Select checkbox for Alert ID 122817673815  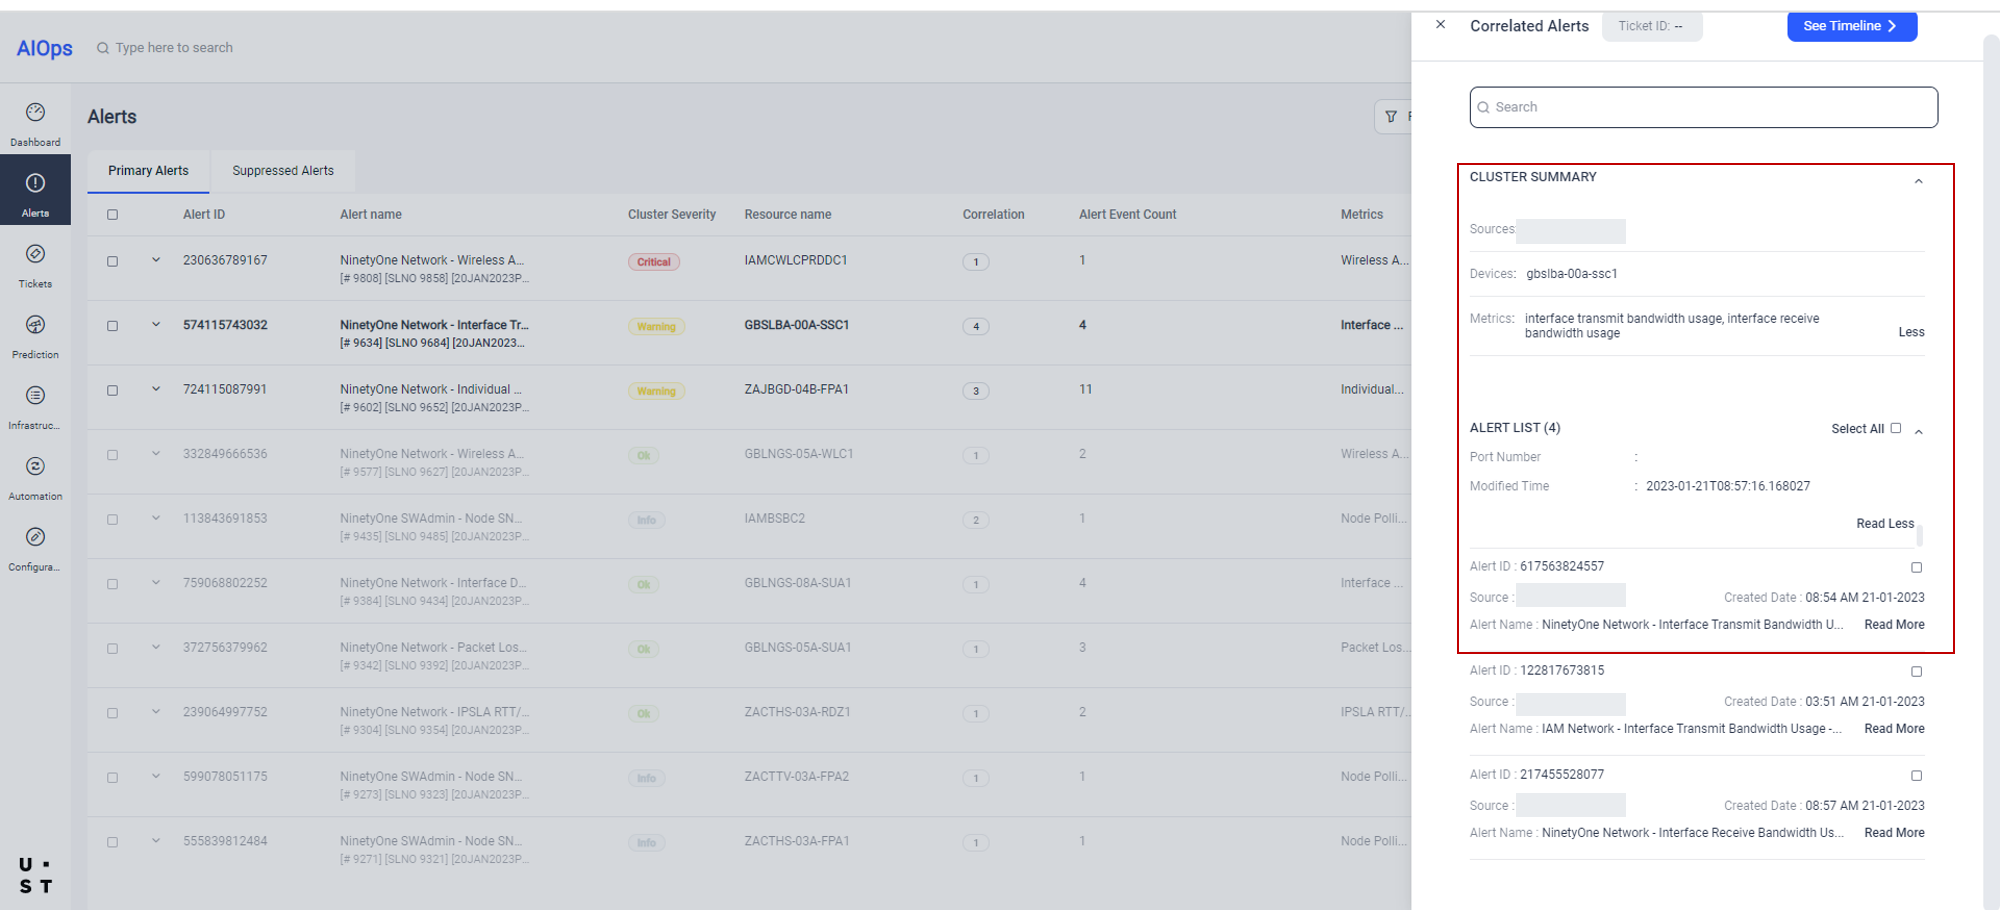click(x=1916, y=672)
